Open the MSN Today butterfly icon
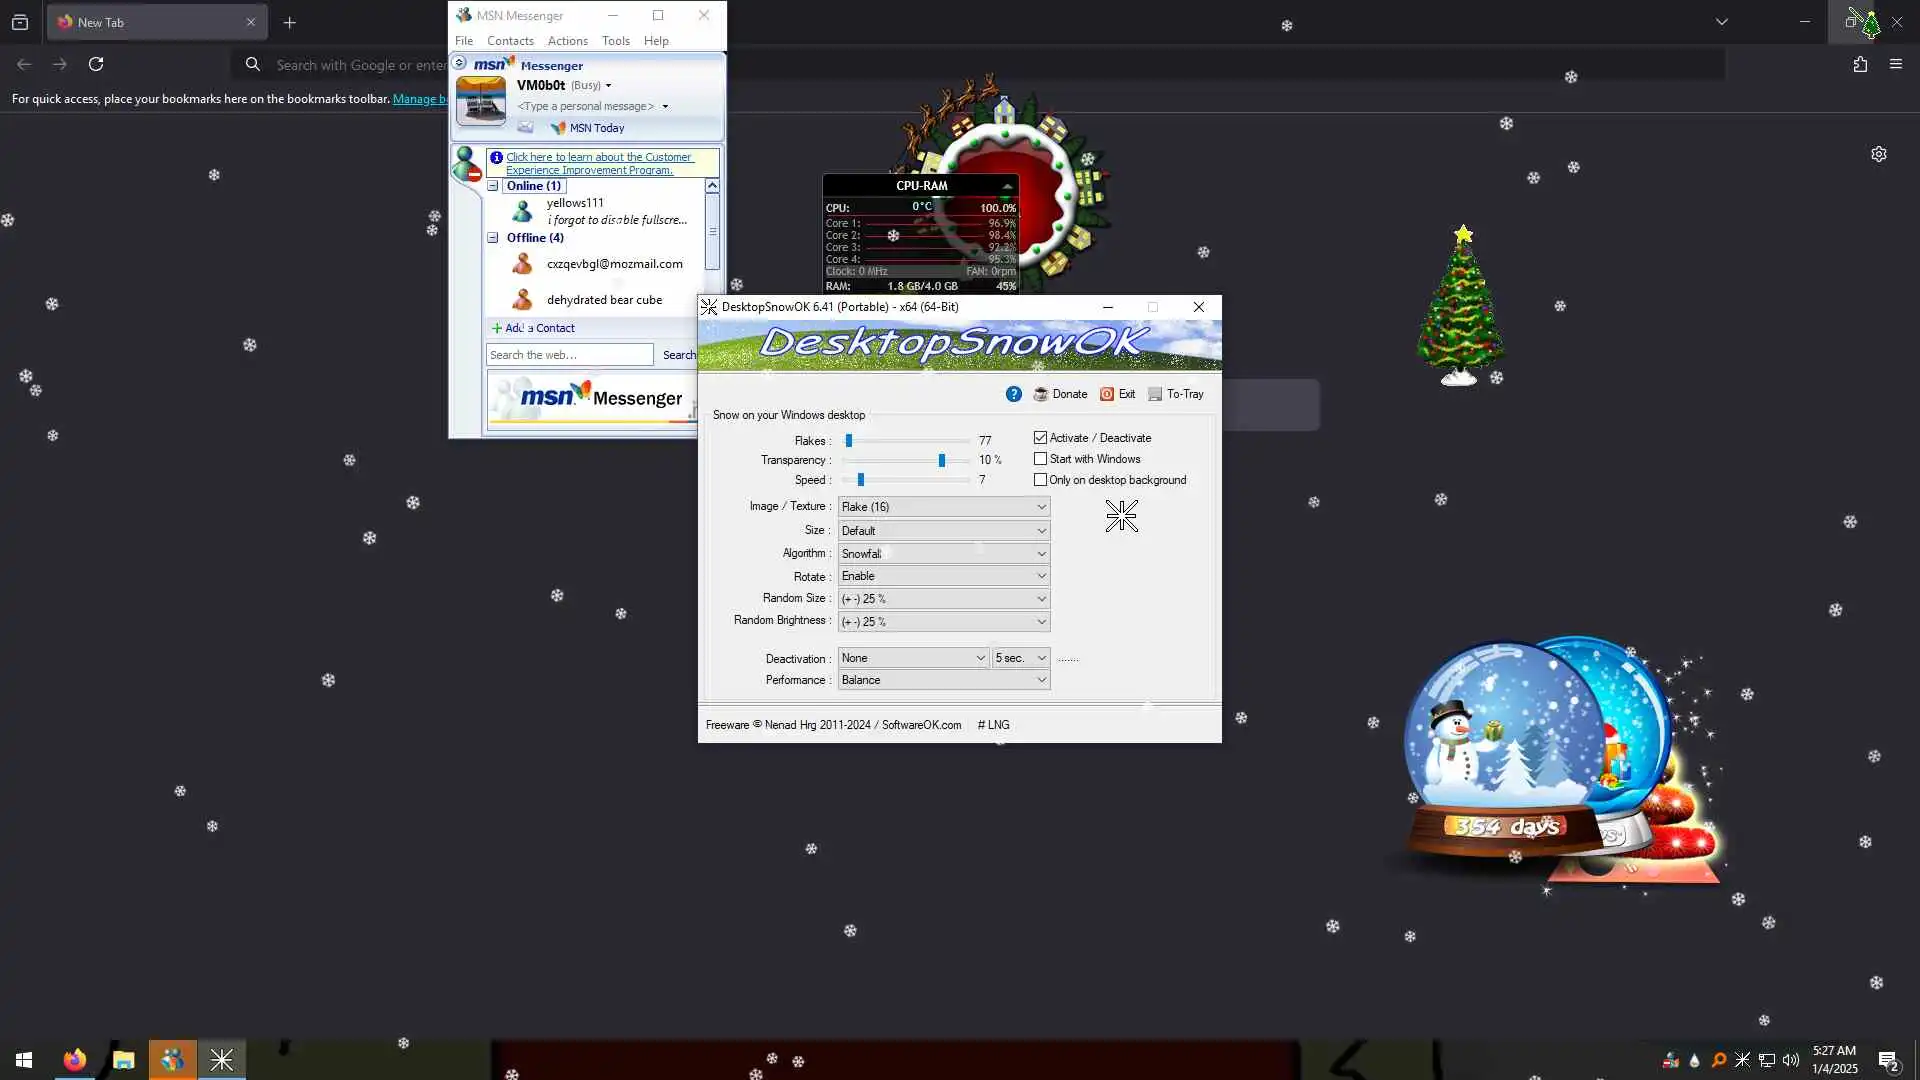 [558, 128]
